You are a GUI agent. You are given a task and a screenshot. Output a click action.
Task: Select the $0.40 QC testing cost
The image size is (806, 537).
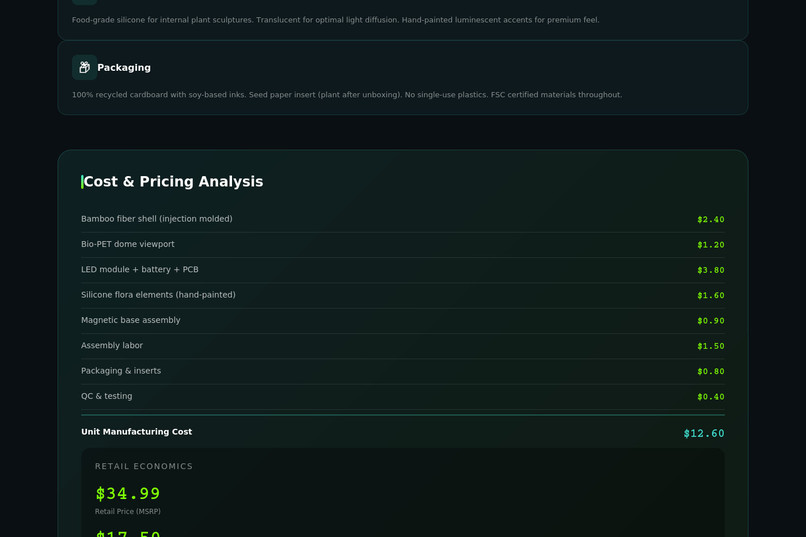click(x=710, y=397)
